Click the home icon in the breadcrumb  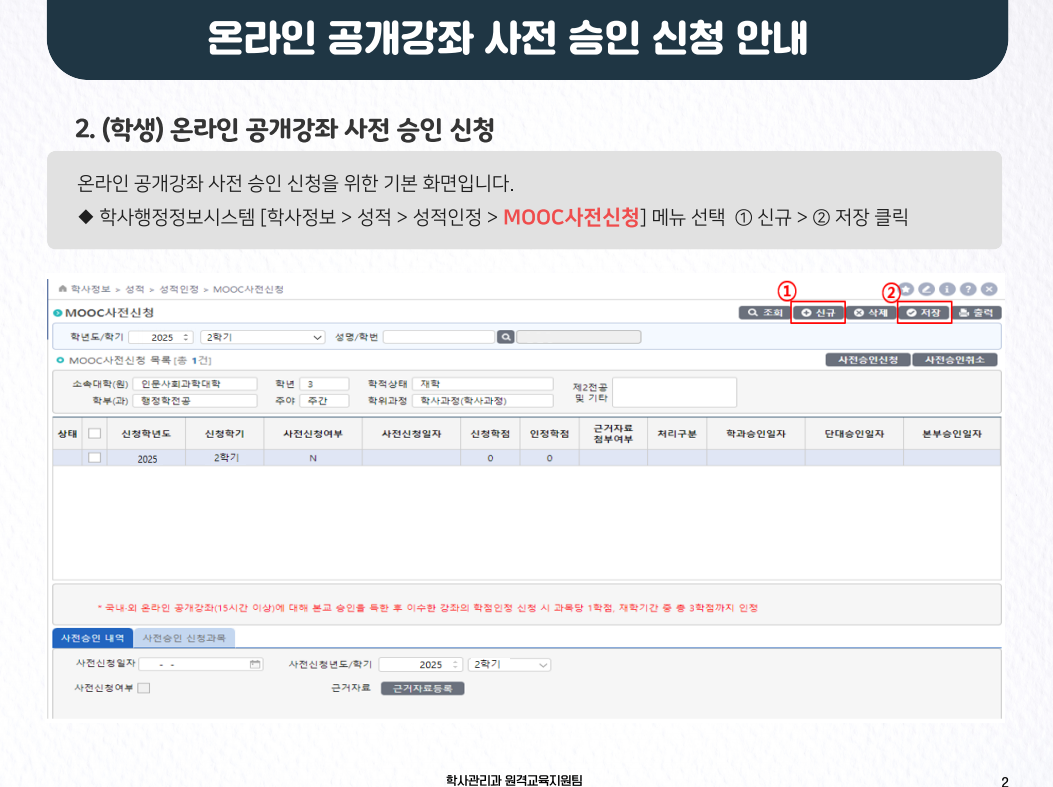[x=63, y=289]
